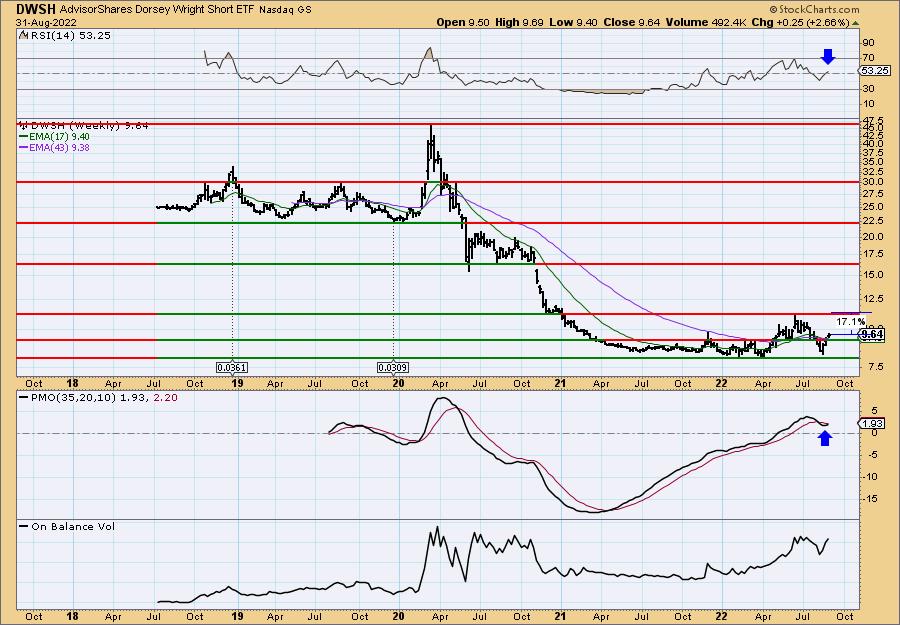Click the Nasdaq GS exchange label
900x625 pixels.
[285, 10]
